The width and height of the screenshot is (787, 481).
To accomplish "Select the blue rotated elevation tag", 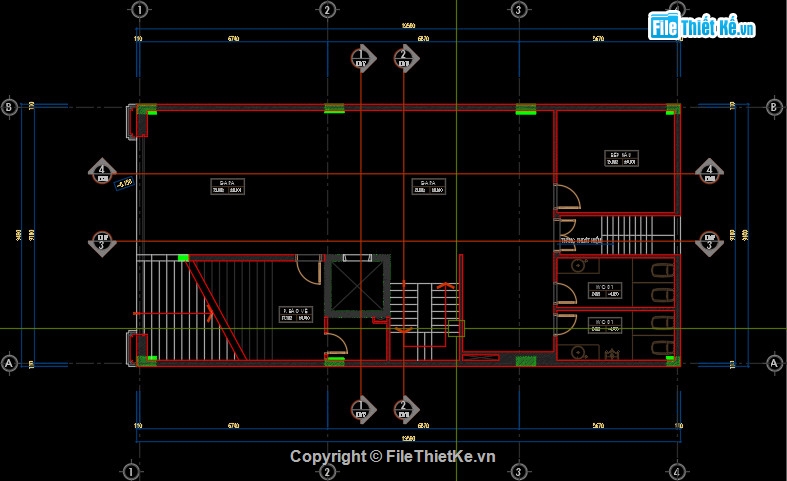I will coord(124,184).
